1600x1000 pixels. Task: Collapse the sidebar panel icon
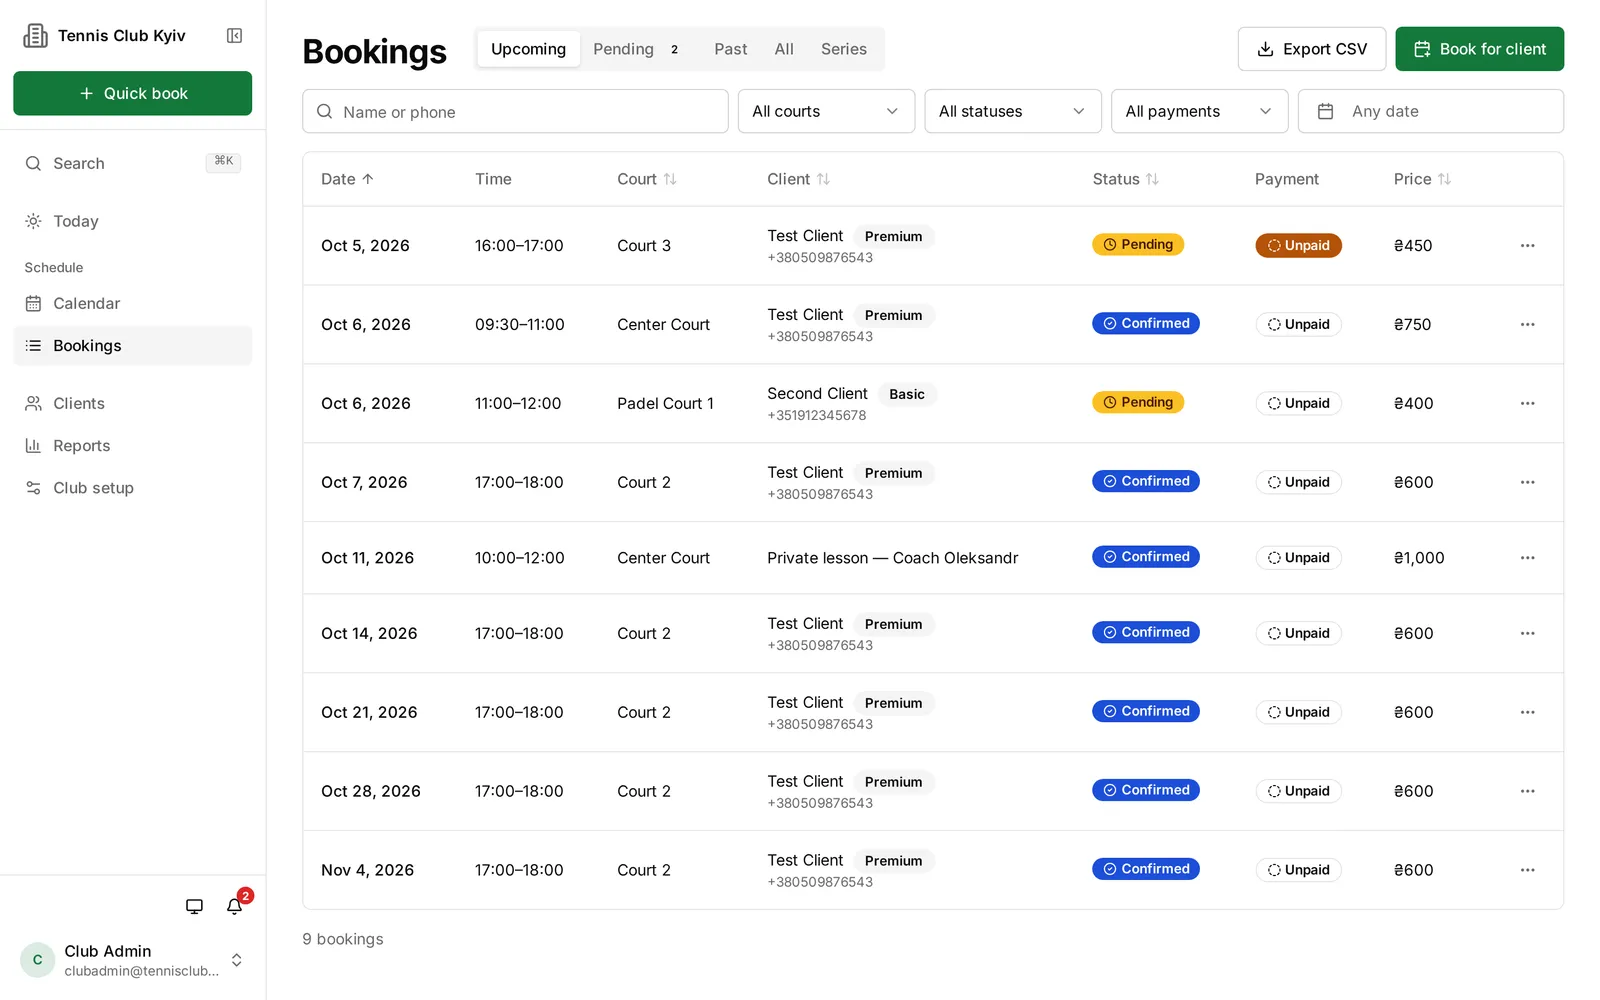(234, 36)
